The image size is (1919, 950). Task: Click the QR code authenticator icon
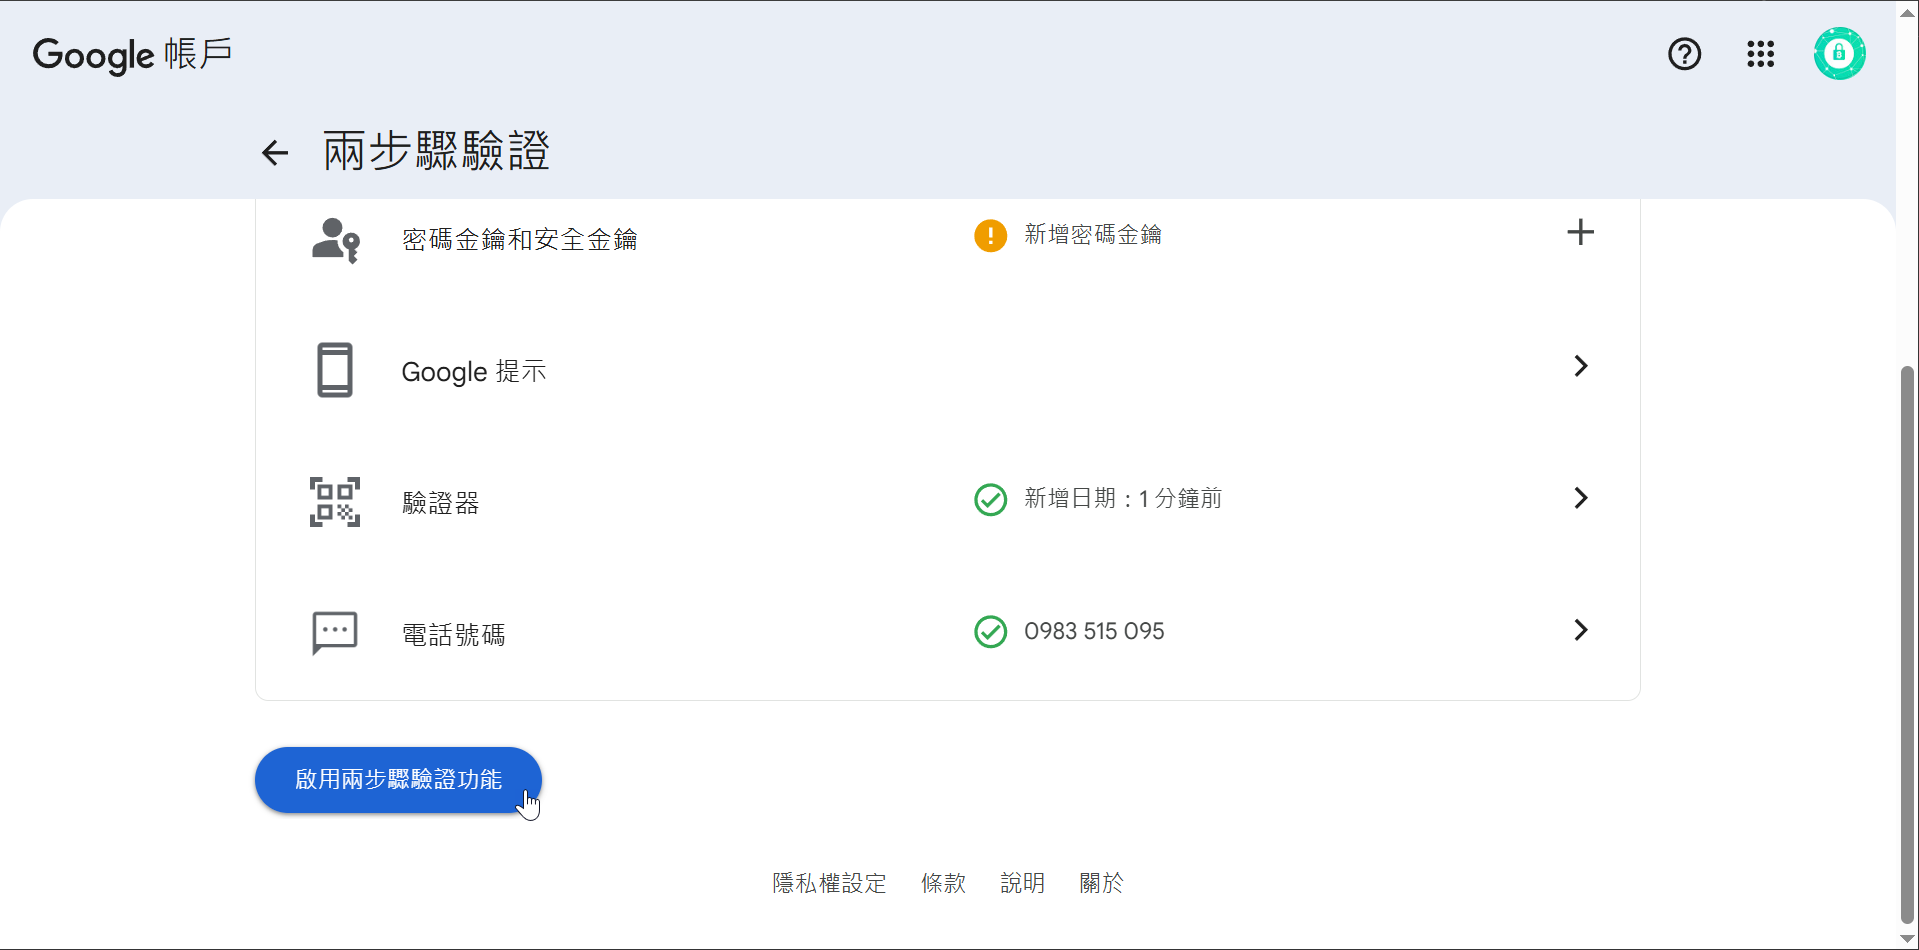(335, 502)
